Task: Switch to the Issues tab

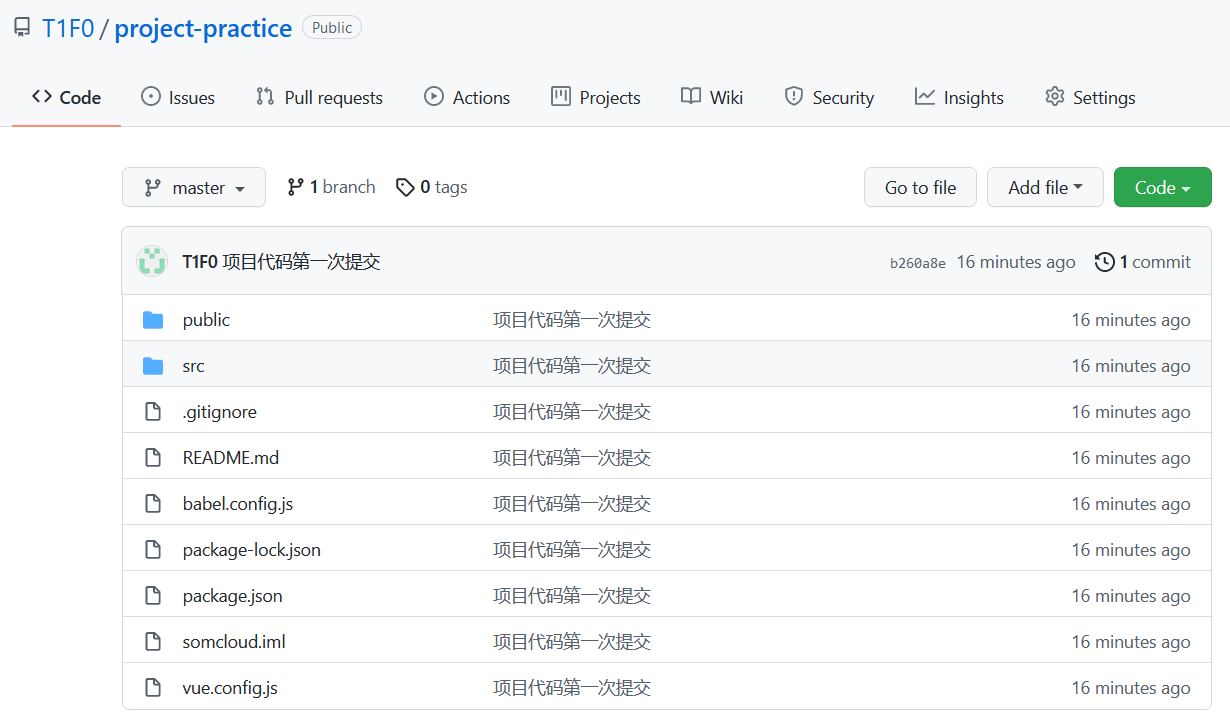Action: click(x=178, y=97)
